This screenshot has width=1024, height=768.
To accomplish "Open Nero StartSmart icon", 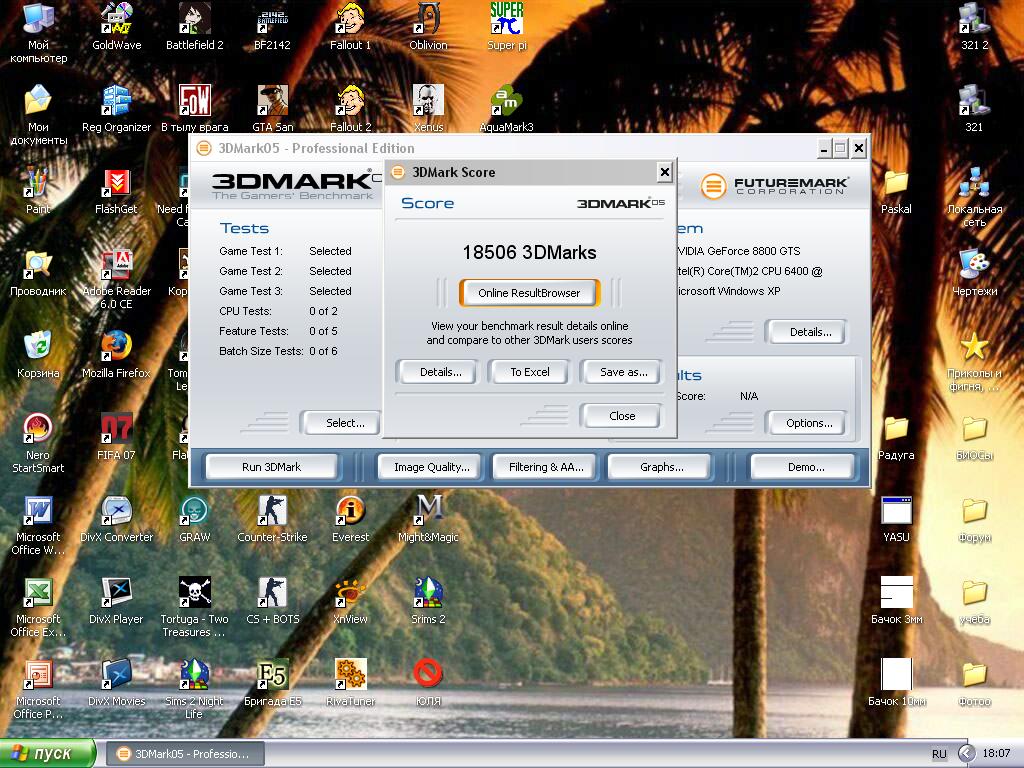I will [38, 444].
